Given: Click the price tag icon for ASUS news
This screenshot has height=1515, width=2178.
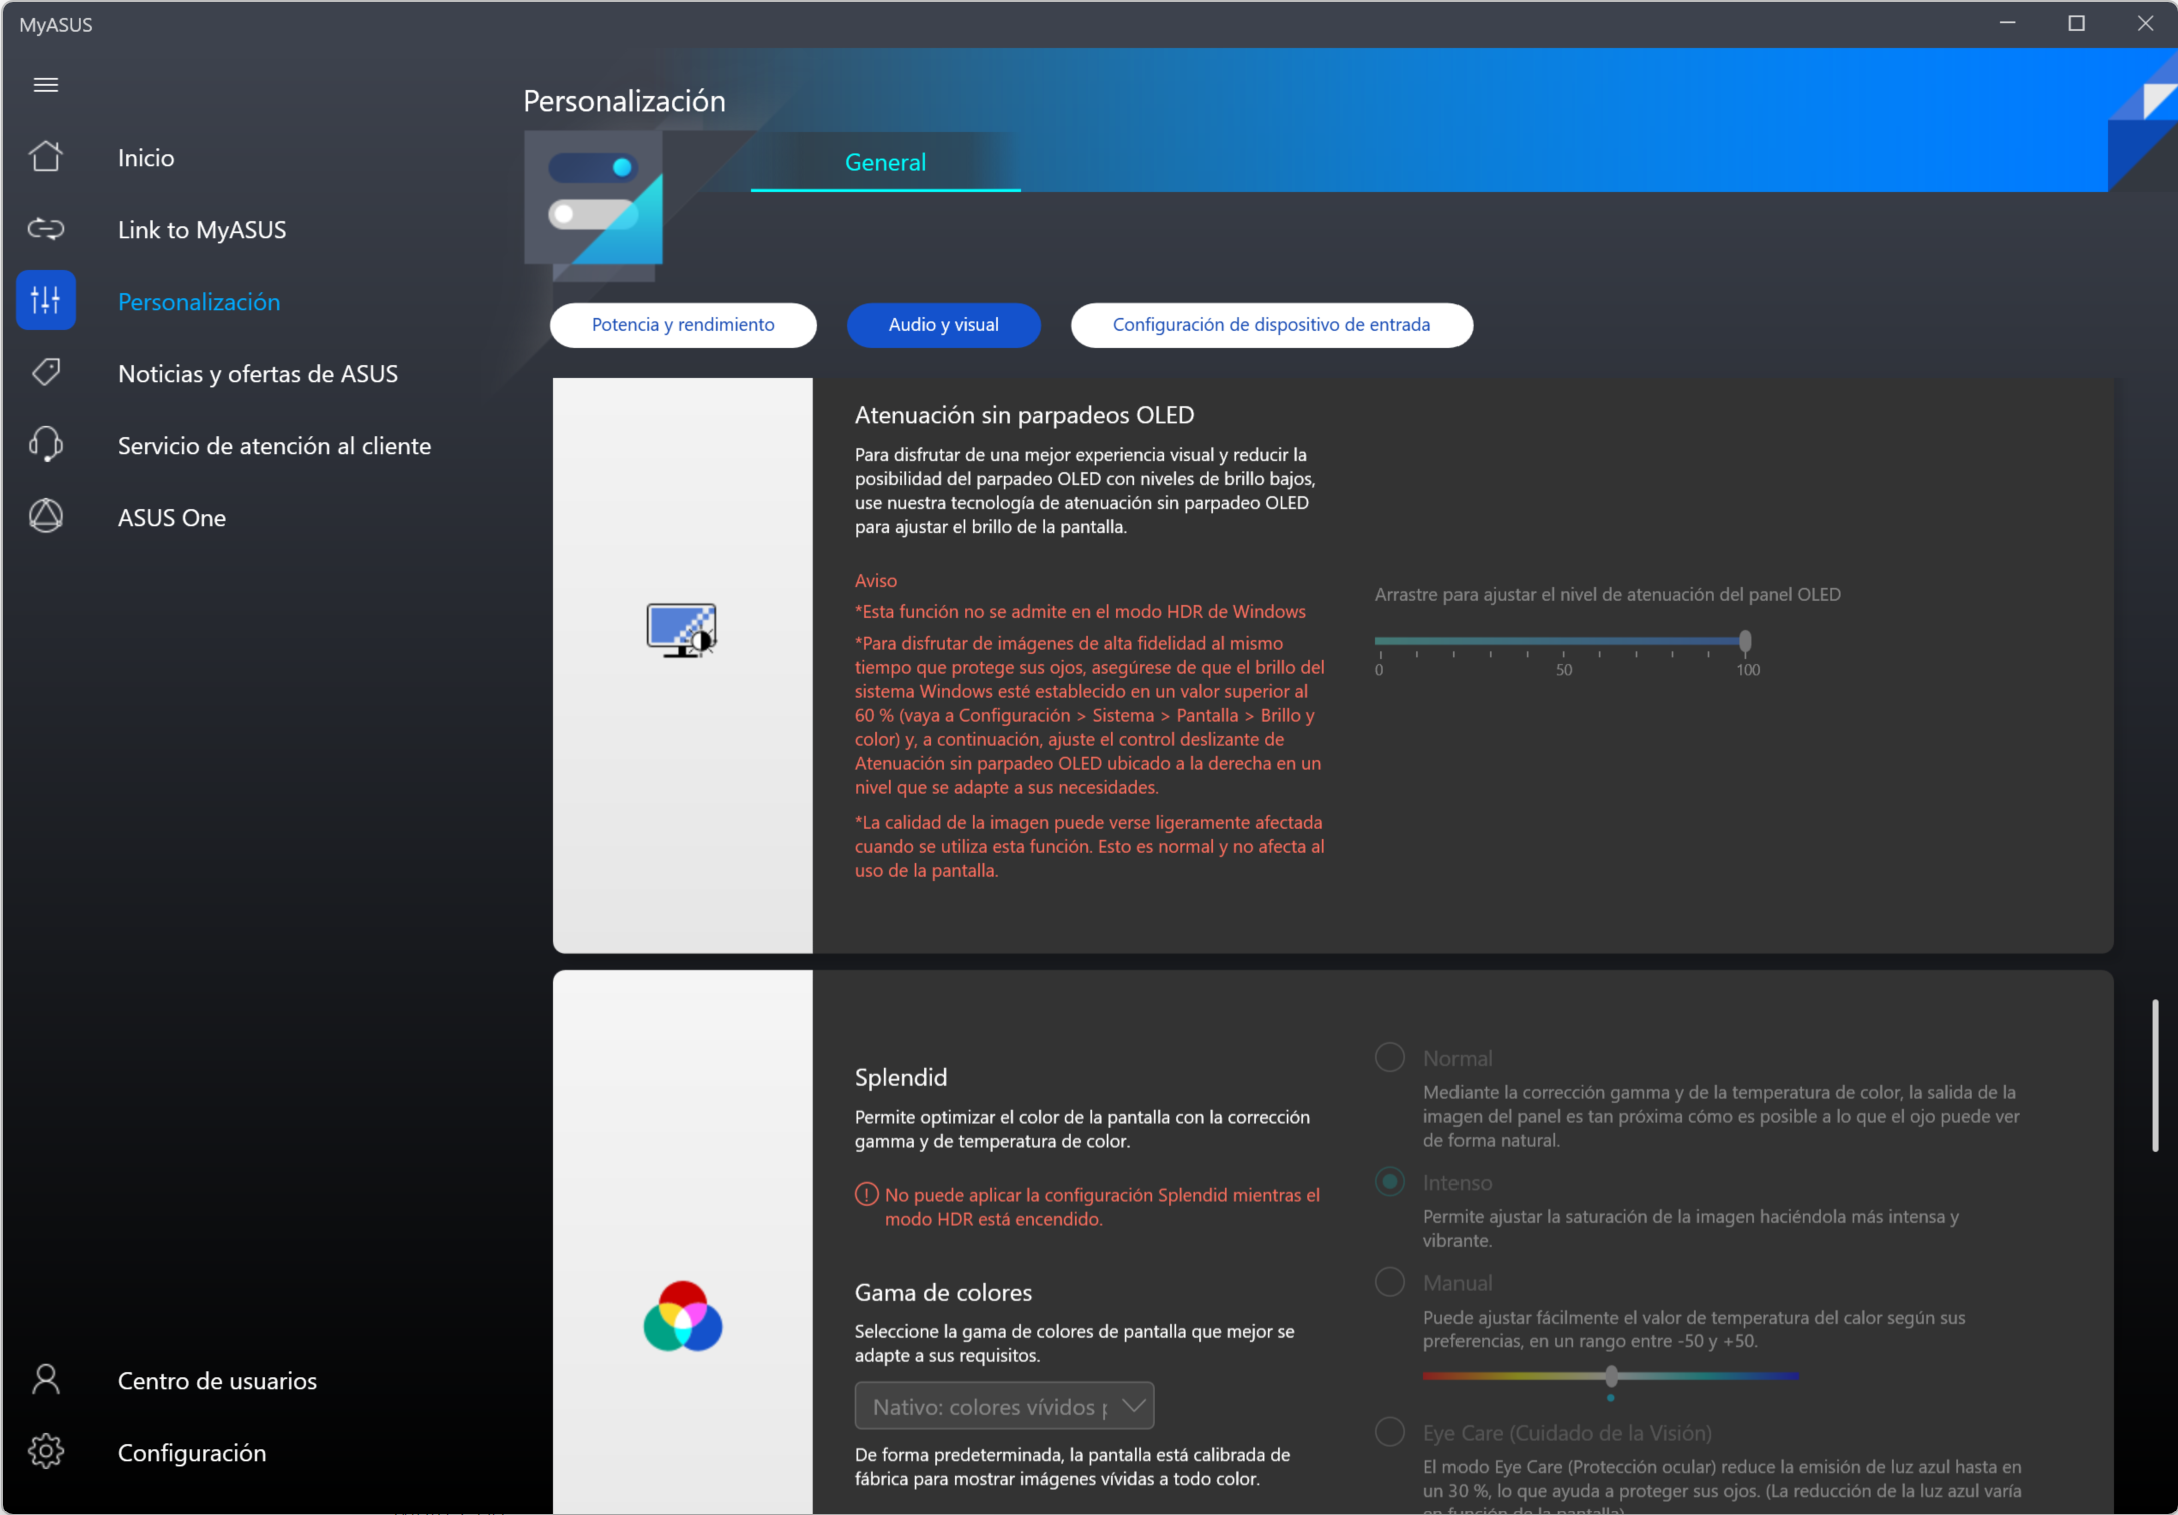Looking at the screenshot, I should tap(46, 373).
